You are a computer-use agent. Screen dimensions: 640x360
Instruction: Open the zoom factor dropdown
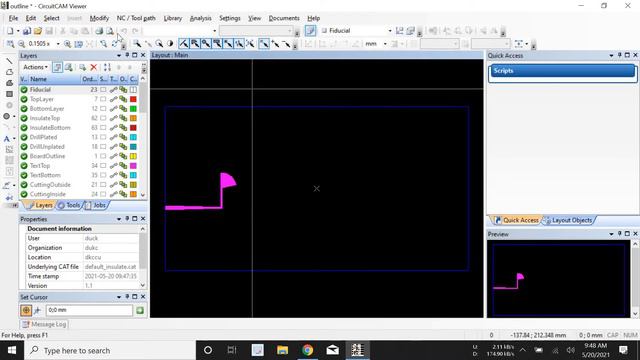click(58, 44)
